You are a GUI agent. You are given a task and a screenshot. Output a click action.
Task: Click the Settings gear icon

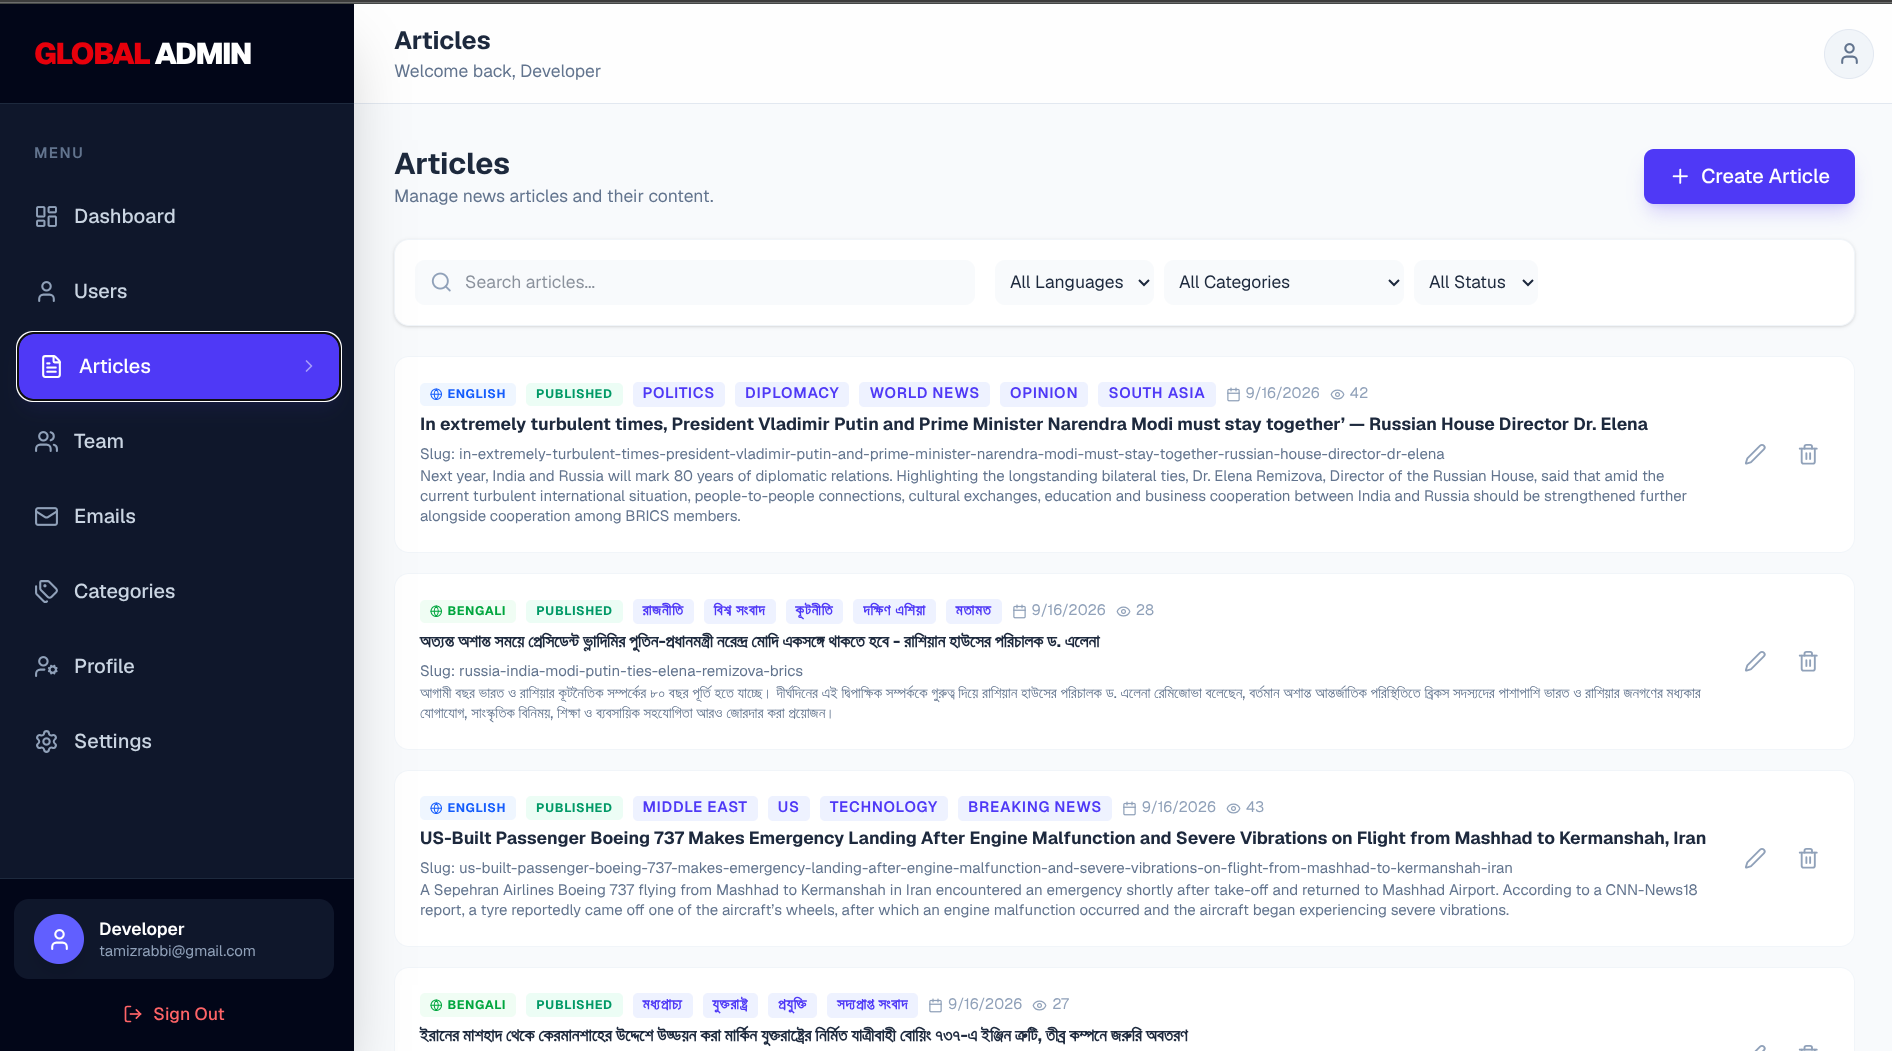pos(46,741)
